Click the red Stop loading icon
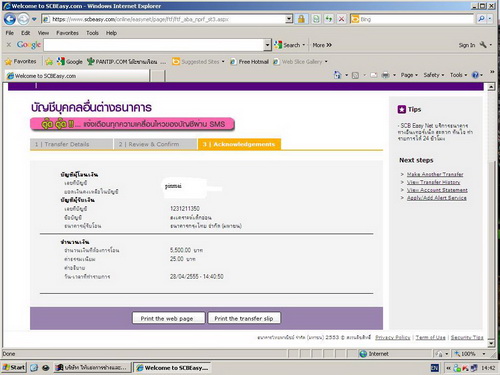 tap(341, 19)
